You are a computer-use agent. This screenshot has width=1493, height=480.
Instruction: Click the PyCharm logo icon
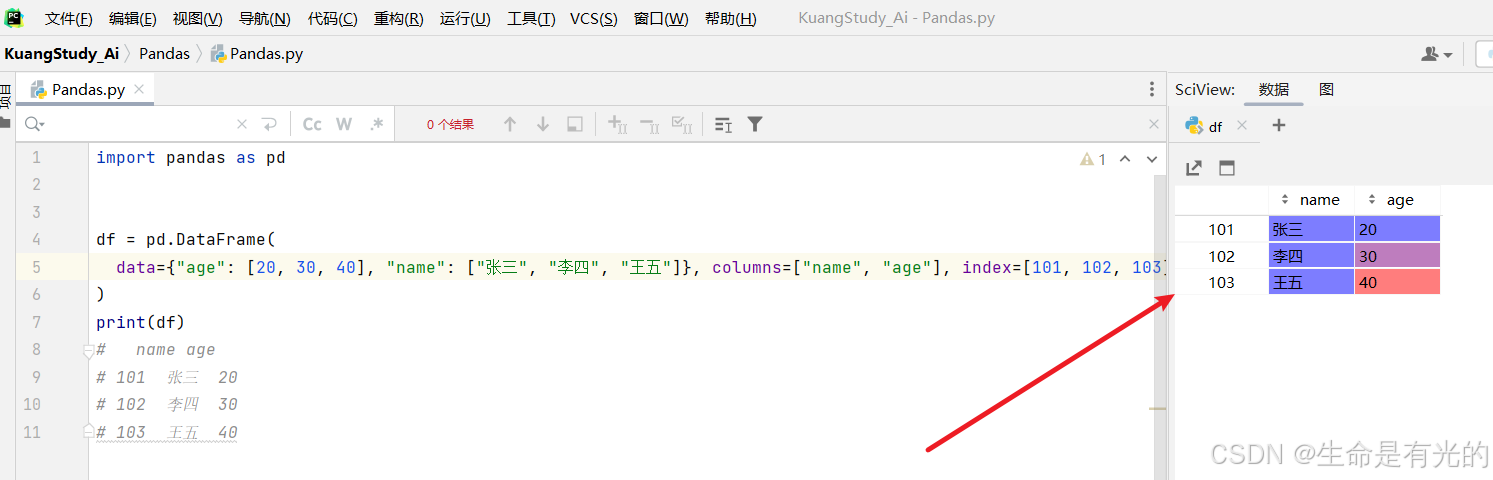14,17
